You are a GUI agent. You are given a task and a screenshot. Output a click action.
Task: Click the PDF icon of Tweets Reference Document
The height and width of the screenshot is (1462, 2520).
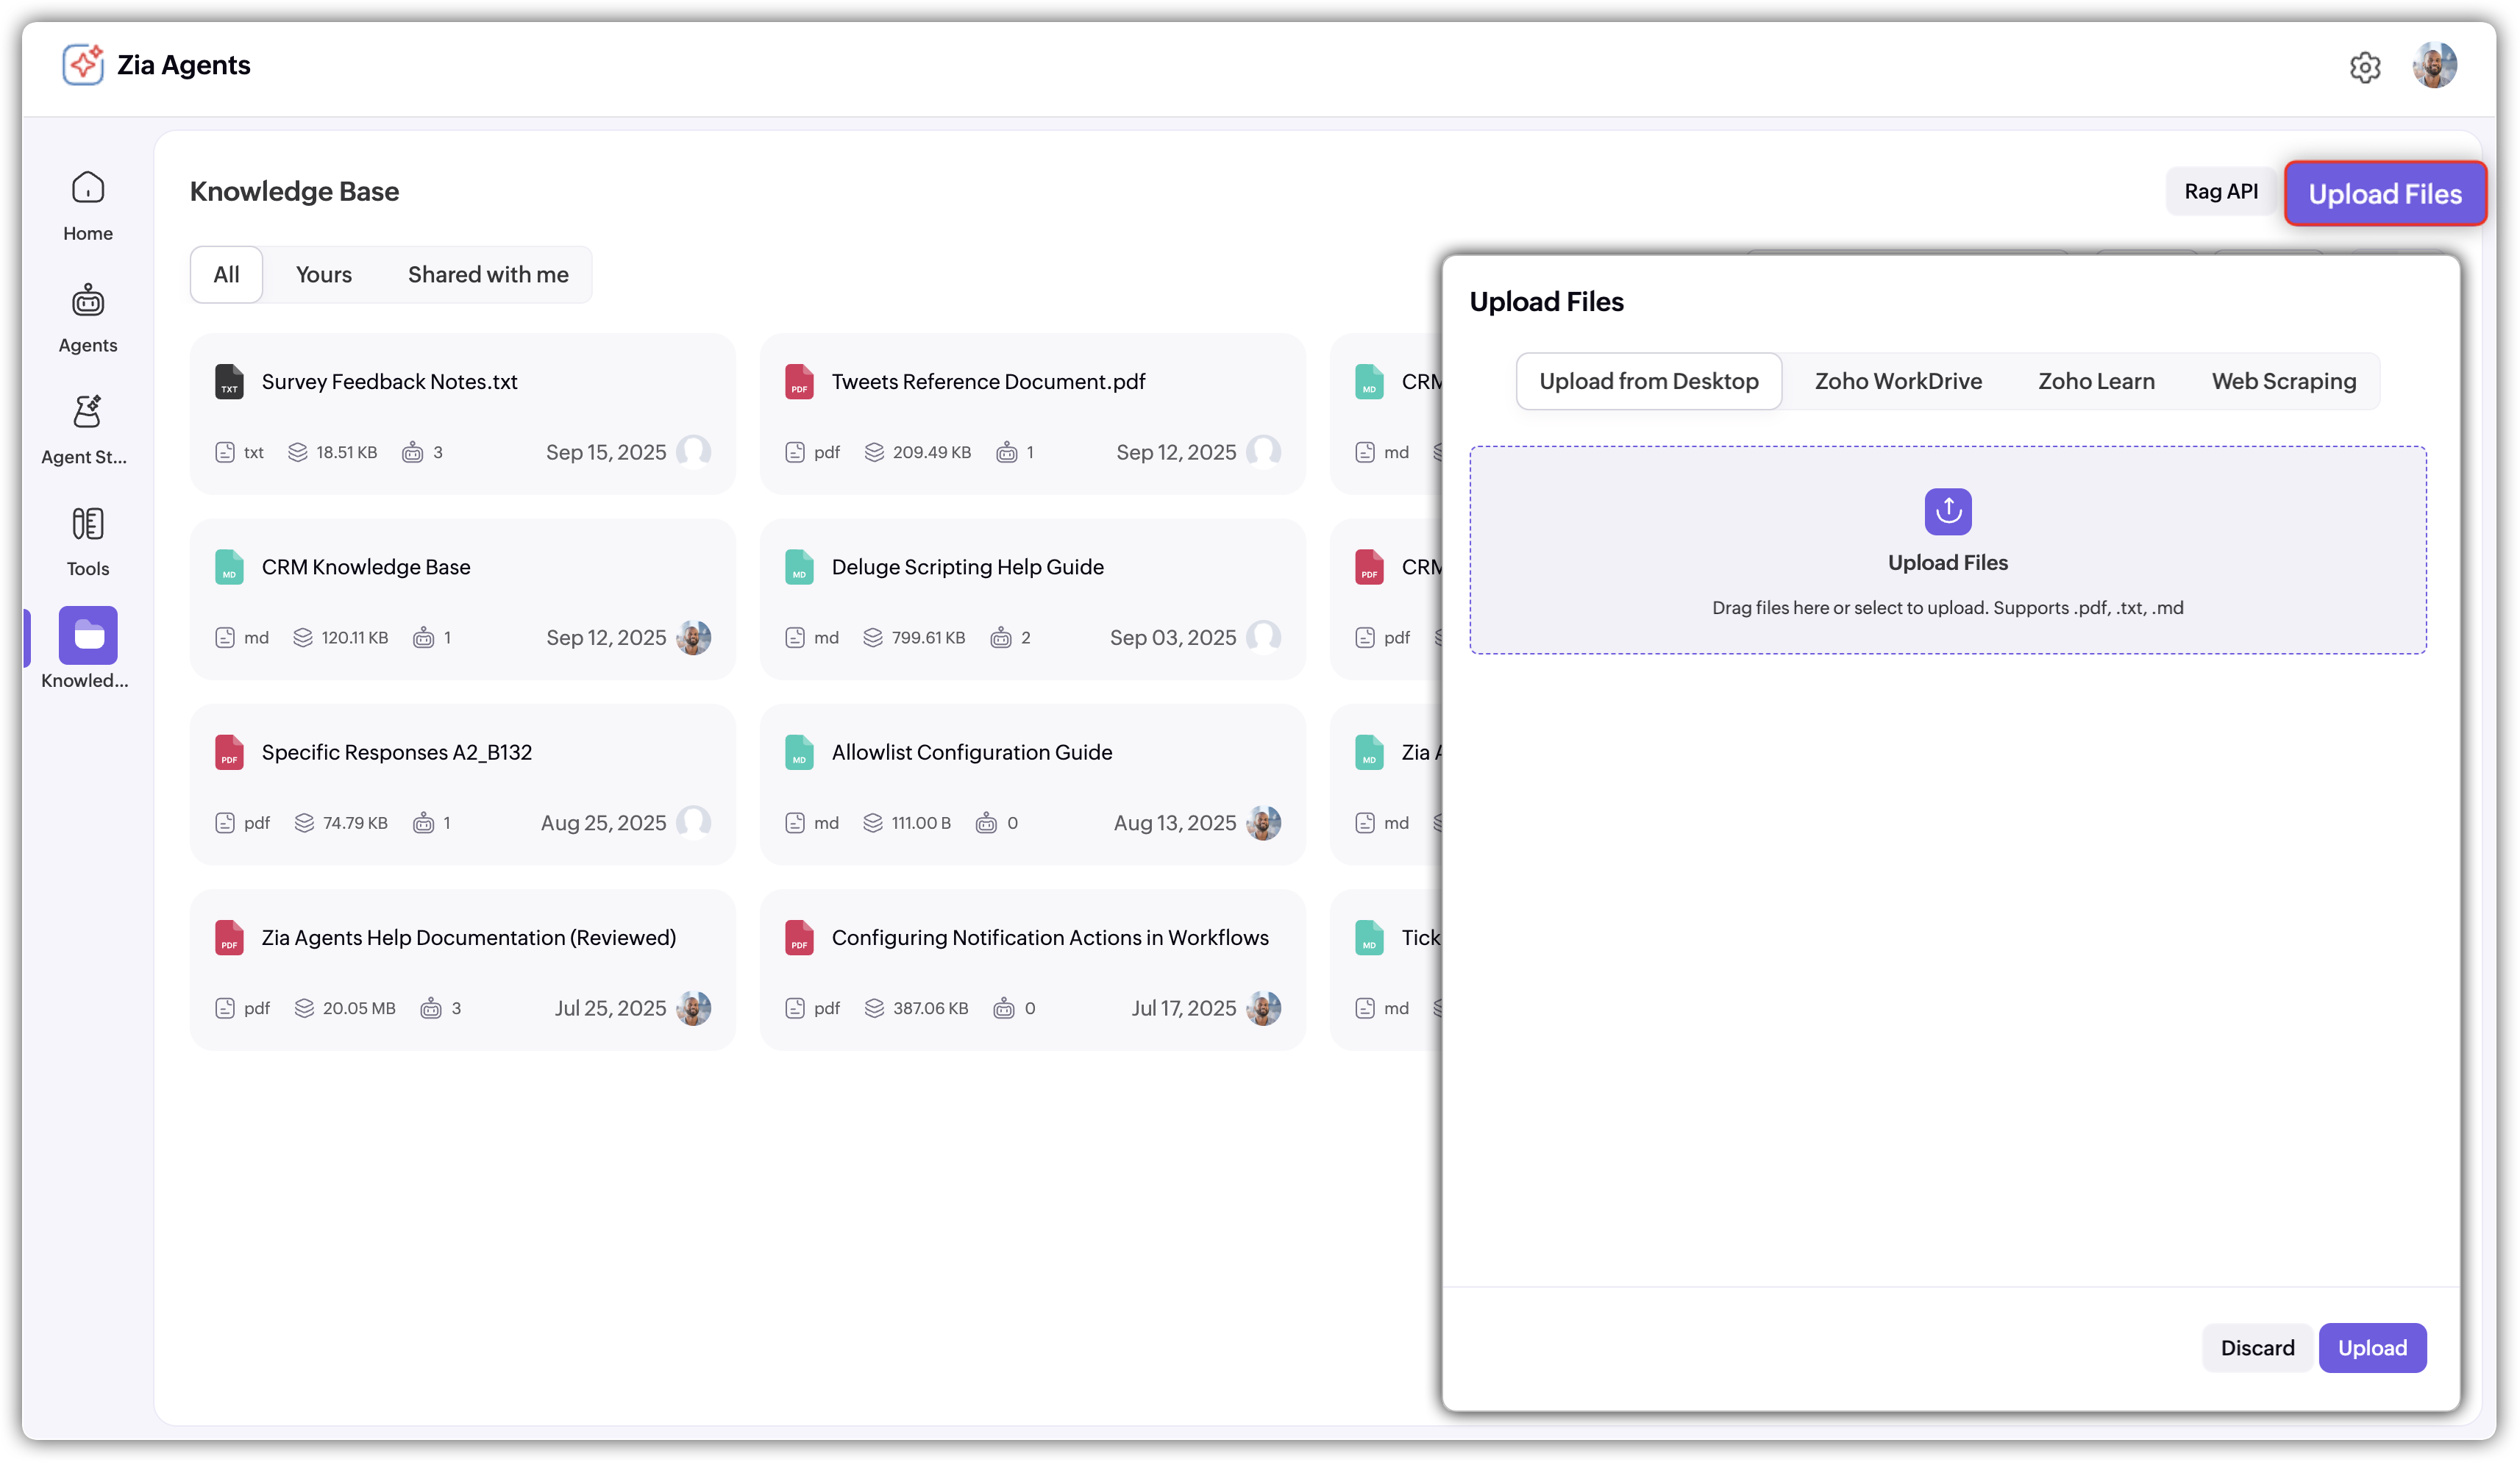[799, 382]
